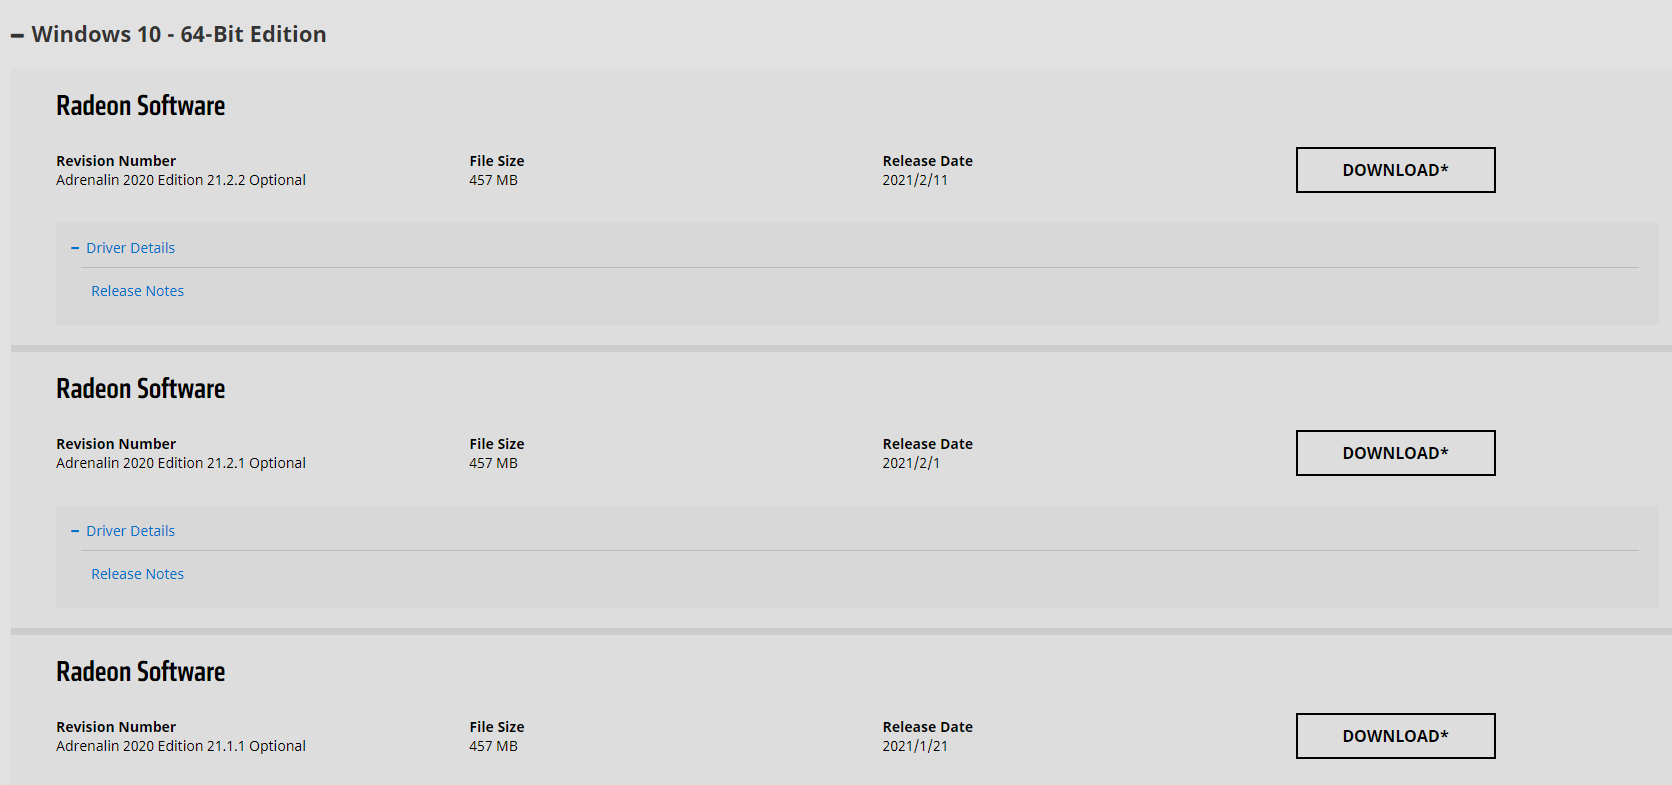
Task: Click the Radeon Software heading for 21.2.1
Action: coord(140,389)
